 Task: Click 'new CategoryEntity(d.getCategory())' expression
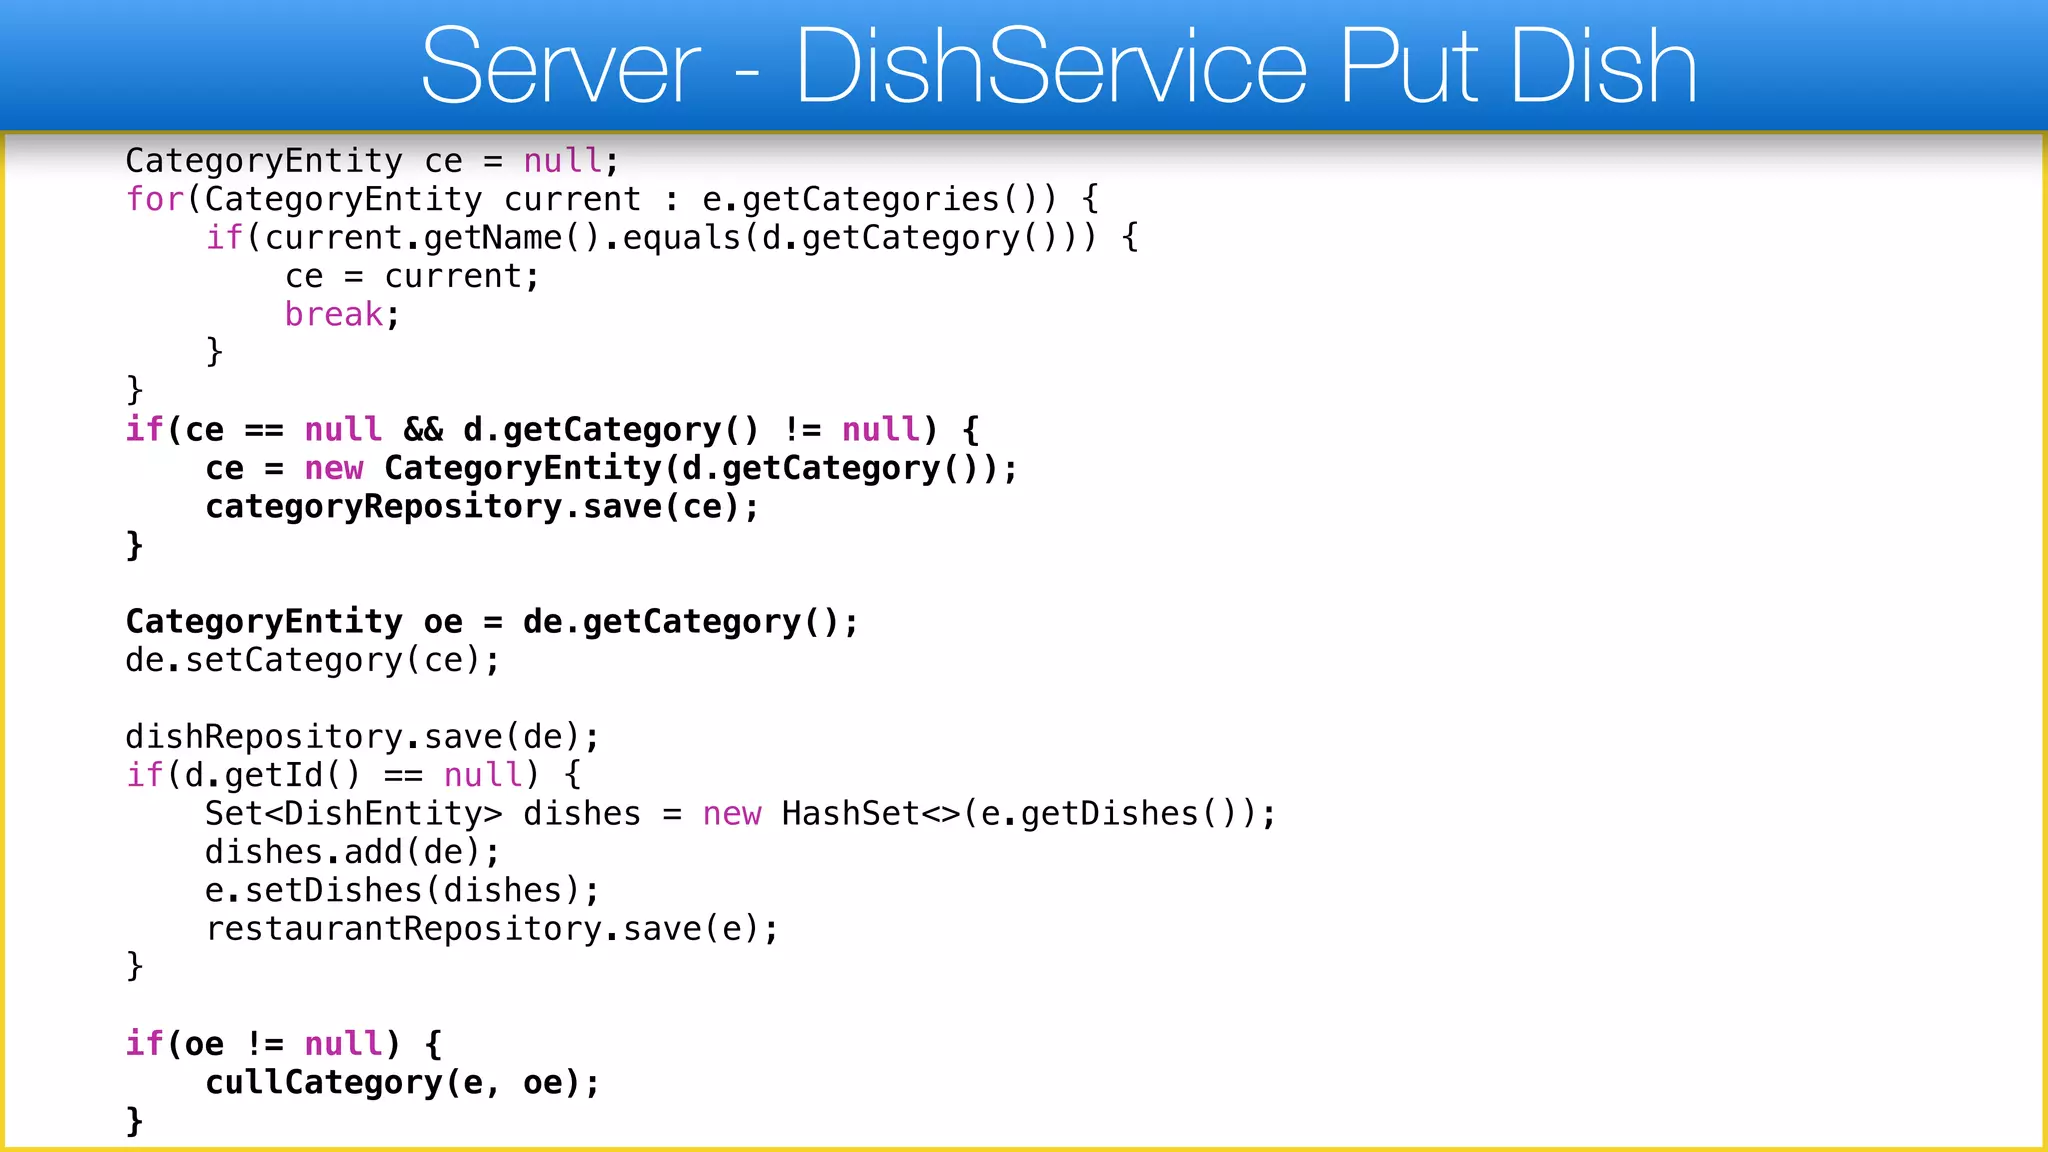tap(650, 468)
